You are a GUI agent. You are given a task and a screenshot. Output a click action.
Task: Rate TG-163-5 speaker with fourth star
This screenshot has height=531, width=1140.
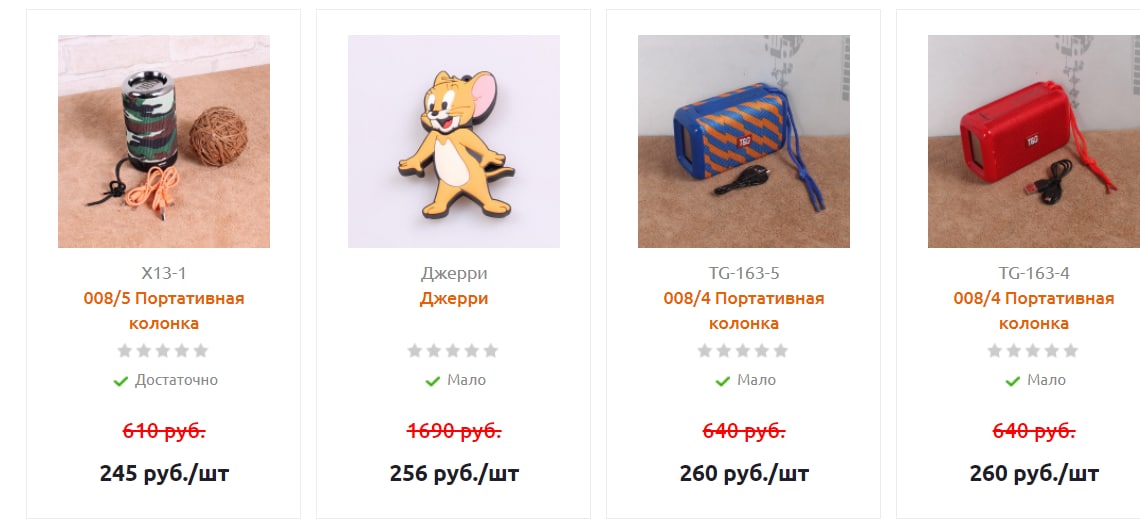pos(762,351)
